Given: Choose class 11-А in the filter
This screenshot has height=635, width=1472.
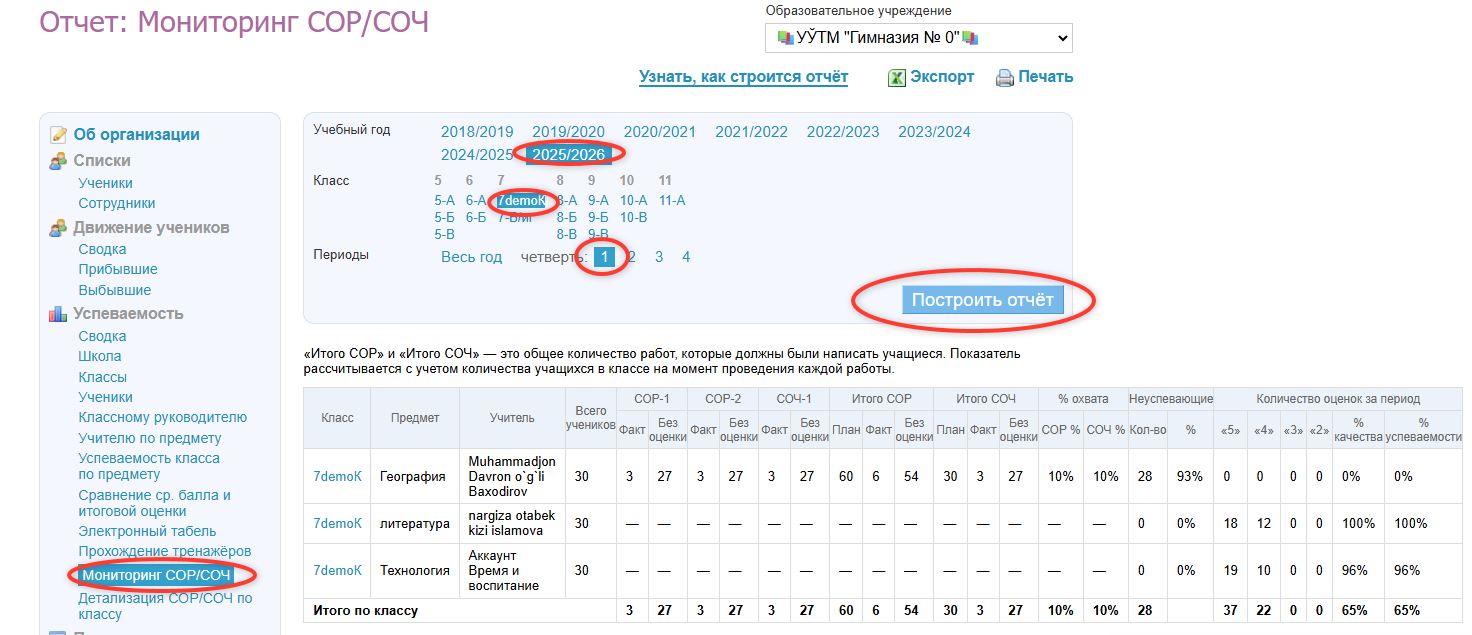Looking at the screenshot, I should point(672,200).
